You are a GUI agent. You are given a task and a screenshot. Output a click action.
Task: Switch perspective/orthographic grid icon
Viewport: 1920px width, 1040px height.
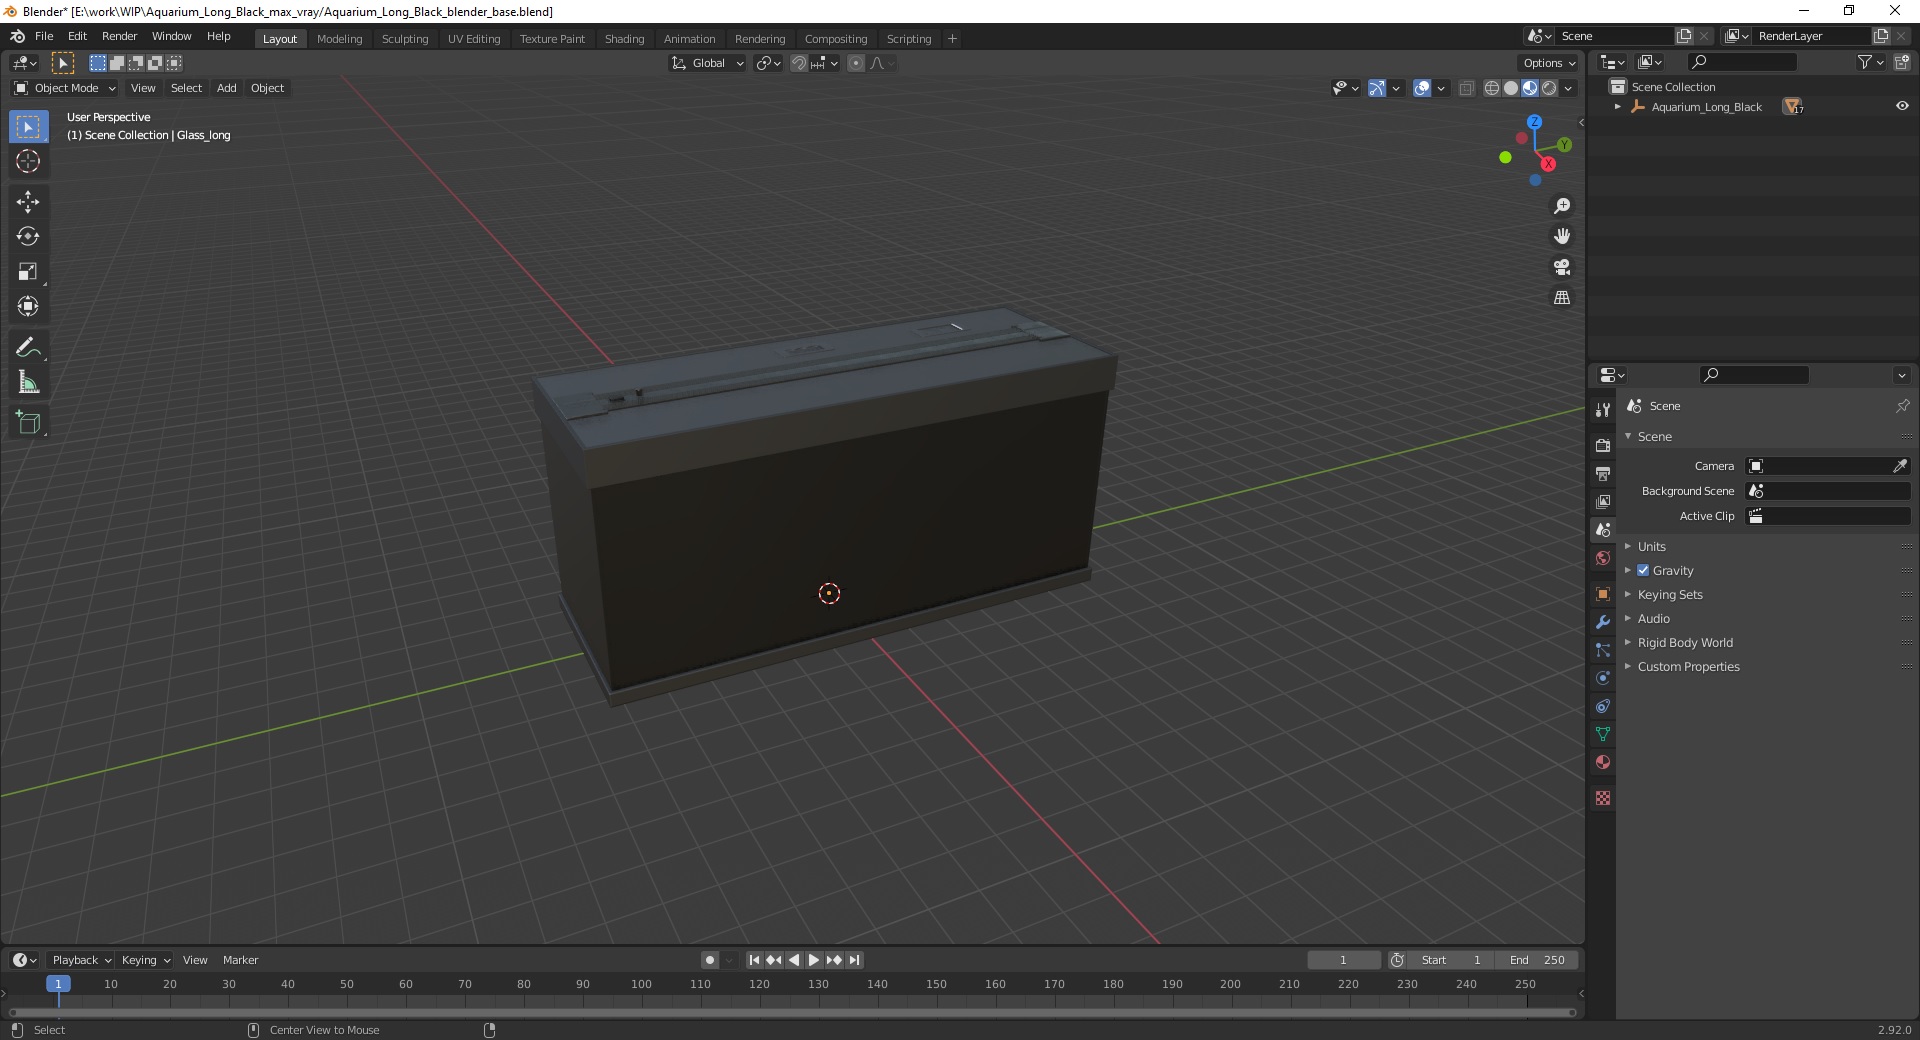1561,298
